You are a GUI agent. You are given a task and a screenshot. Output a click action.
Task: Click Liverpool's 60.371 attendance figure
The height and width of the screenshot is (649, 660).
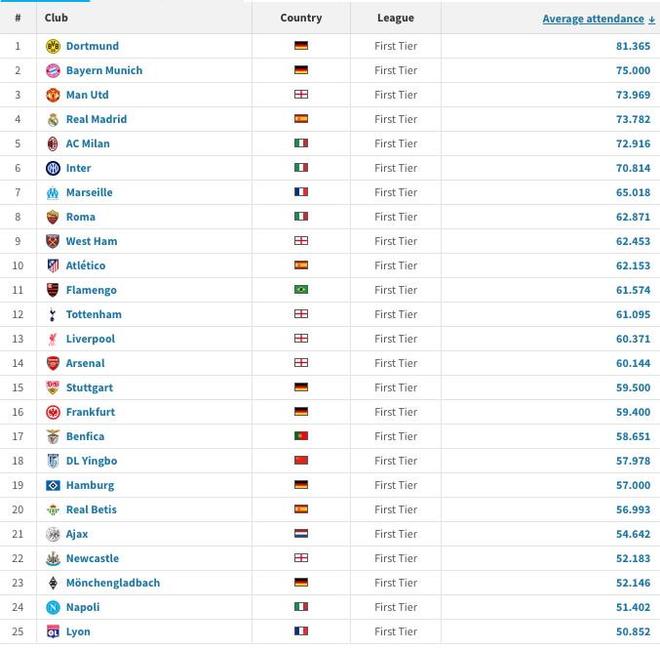[x=632, y=339]
